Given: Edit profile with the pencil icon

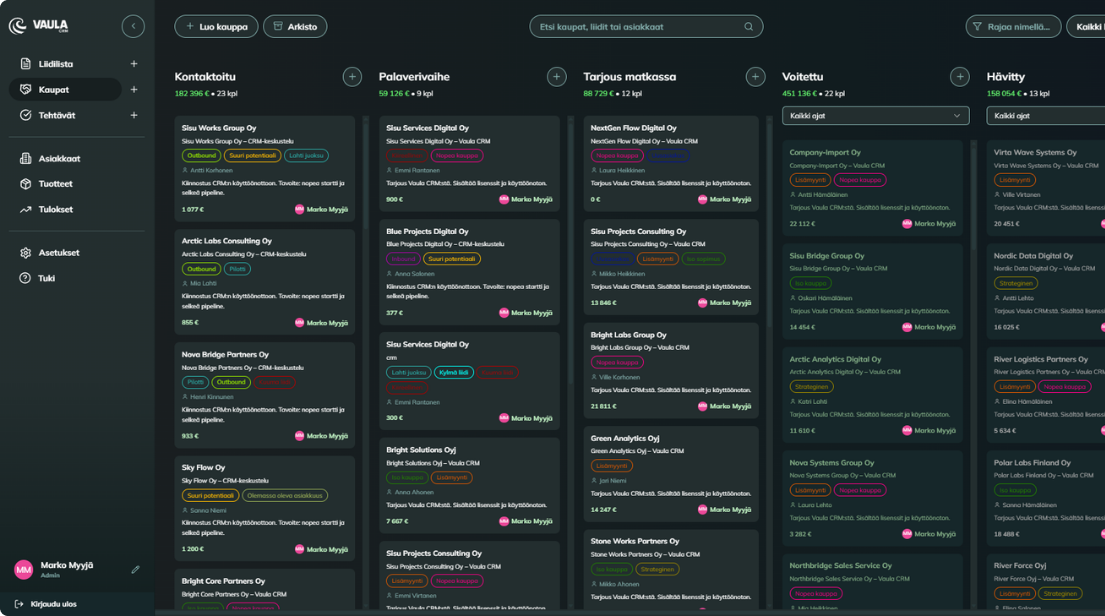Looking at the screenshot, I should tap(135, 569).
